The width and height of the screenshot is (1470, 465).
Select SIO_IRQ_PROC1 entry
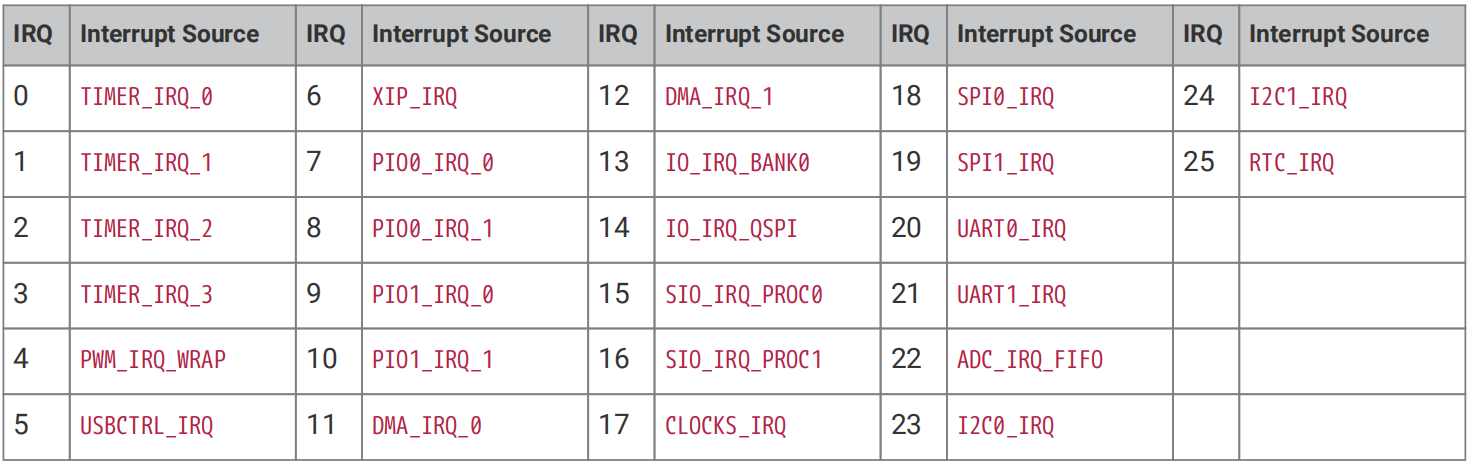coord(743,359)
